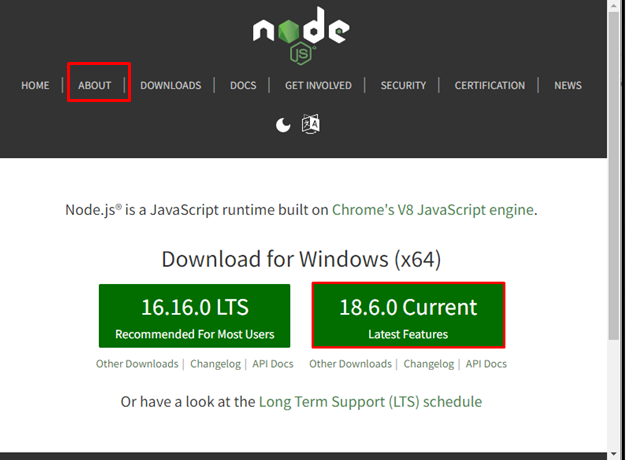Open the DOWNLOADS menu item
Screen dimensions: 626x460
coord(170,85)
